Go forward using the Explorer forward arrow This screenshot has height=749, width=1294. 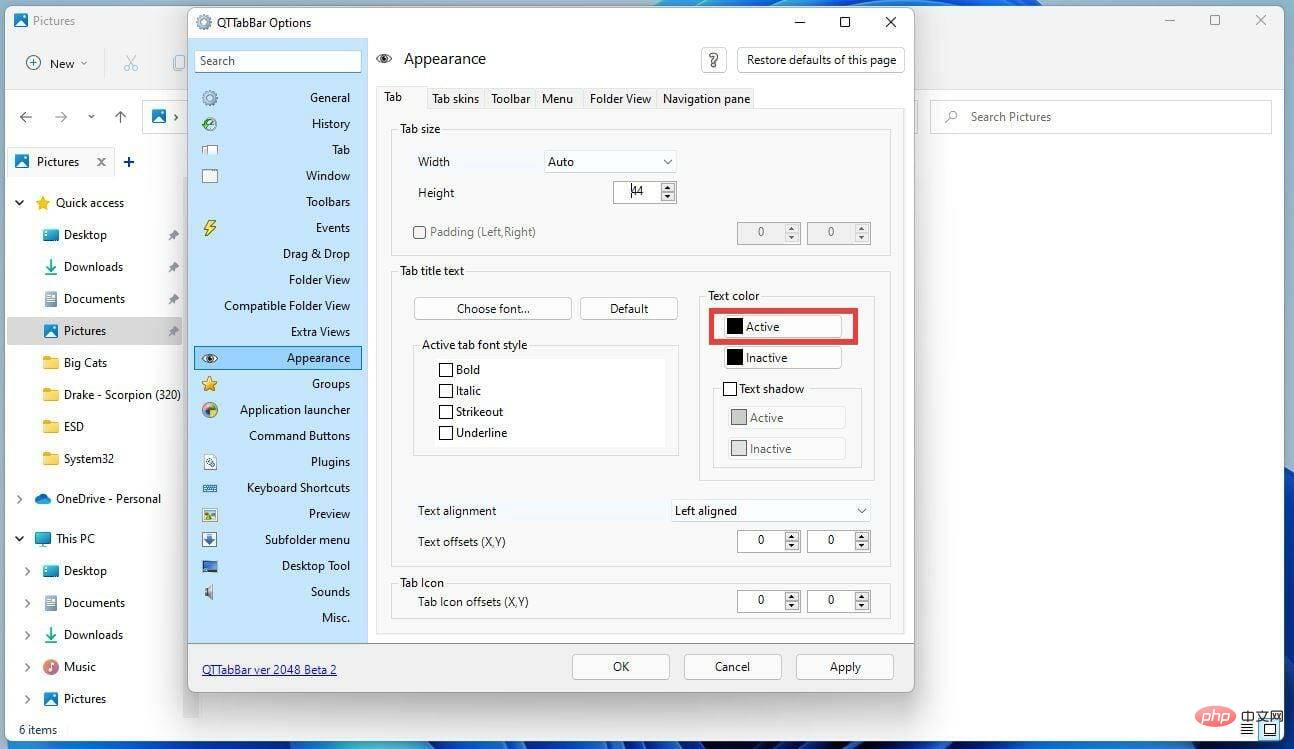click(x=61, y=117)
